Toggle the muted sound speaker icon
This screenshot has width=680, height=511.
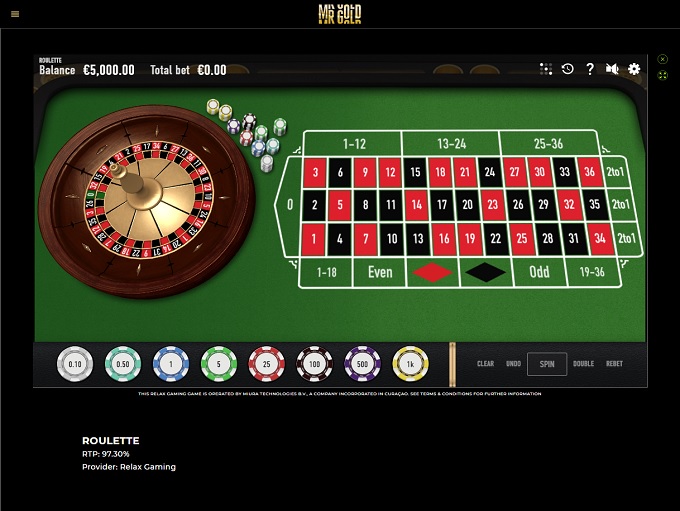612,69
